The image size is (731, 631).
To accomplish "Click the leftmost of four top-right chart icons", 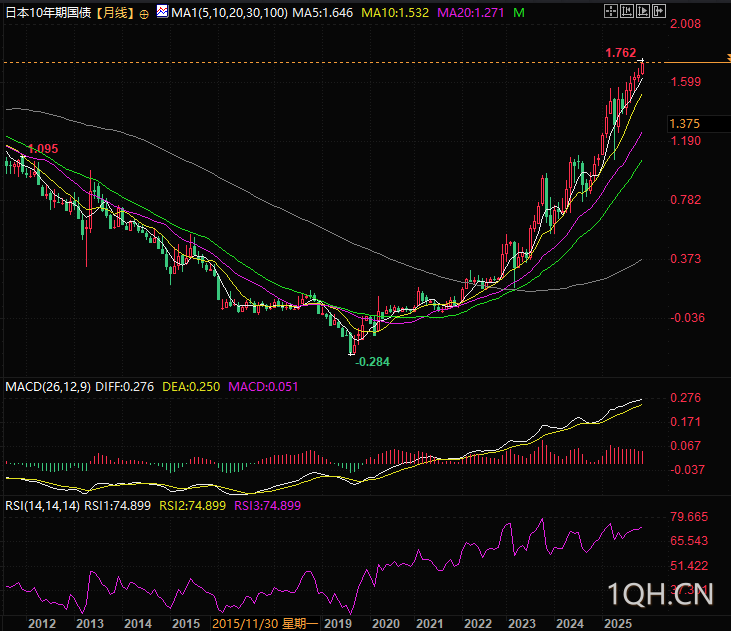I will pos(612,12).
